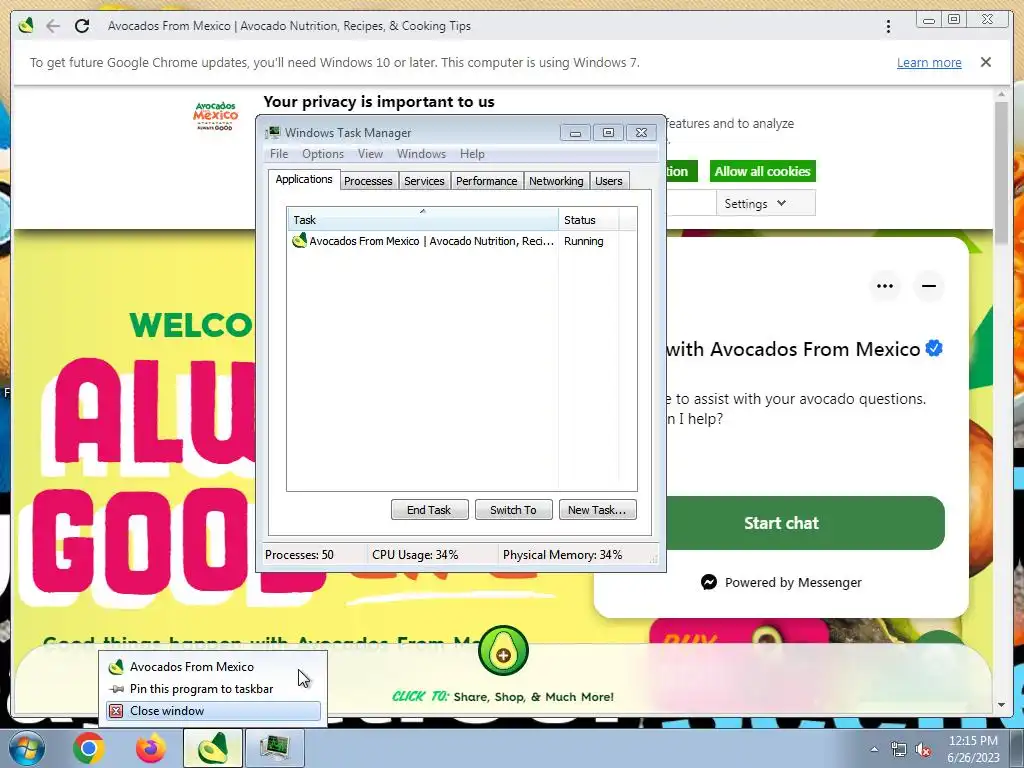This screenshot has width=1024, height=768.
Task: Click the CPU Usage: 34% status text
Action: [415, 554]
